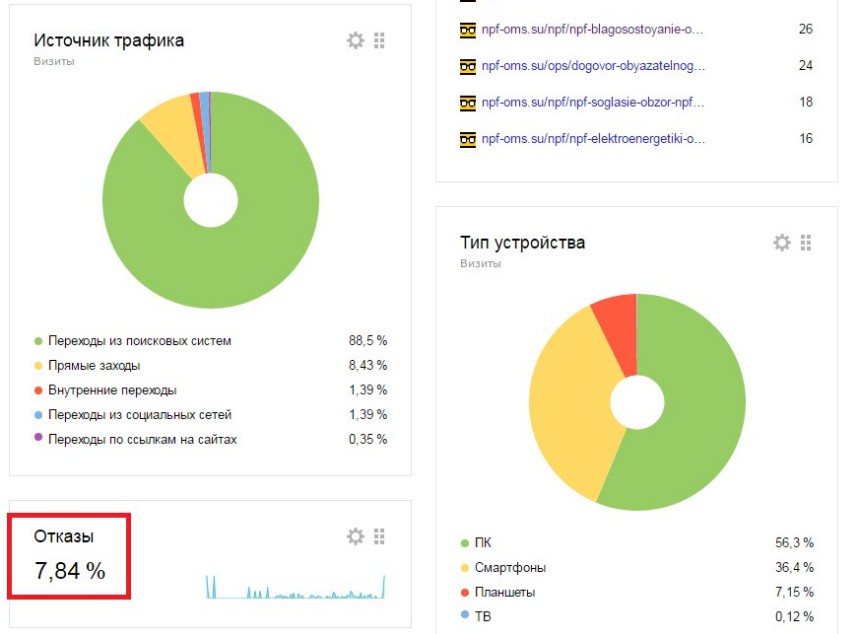
Task: Select legend label Переходы из социальных сетей
Action: (140, 415)
